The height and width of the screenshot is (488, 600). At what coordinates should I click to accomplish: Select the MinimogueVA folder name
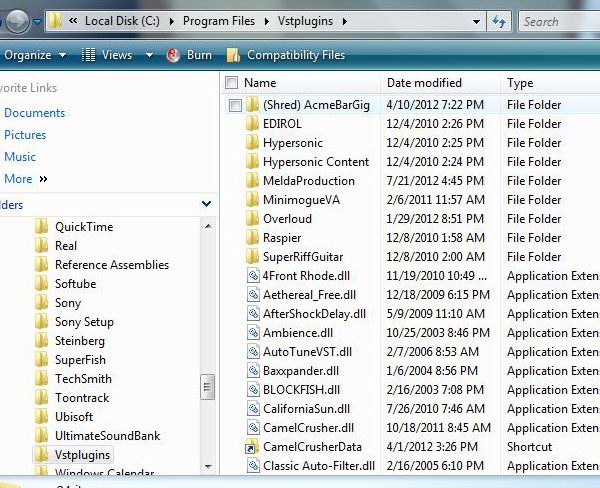302,200
